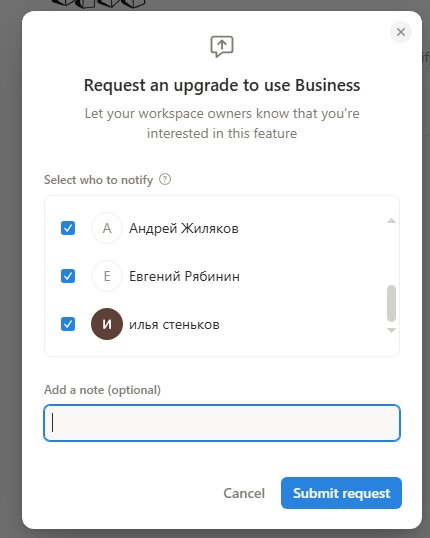Submit the upgrade request
430x538 pixels.
(341, 493)
